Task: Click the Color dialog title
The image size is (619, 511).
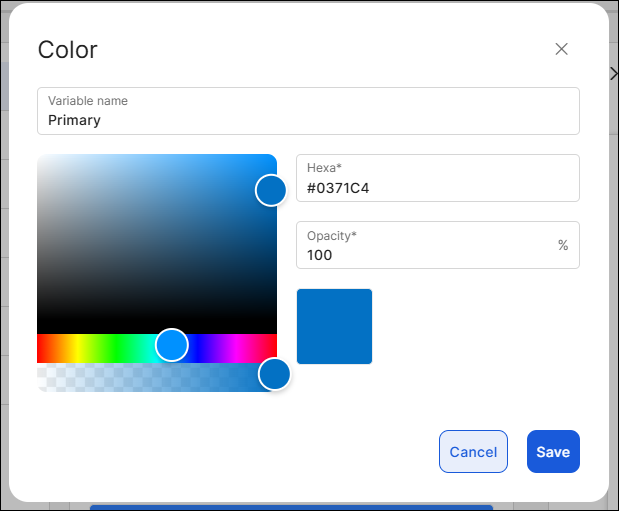Action: (x=67, y=50)
